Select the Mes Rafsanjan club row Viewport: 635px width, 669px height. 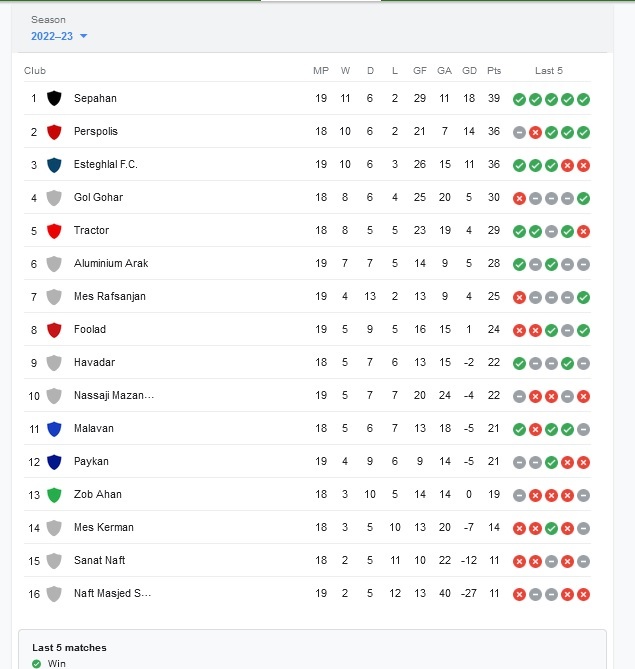[307, 297]
